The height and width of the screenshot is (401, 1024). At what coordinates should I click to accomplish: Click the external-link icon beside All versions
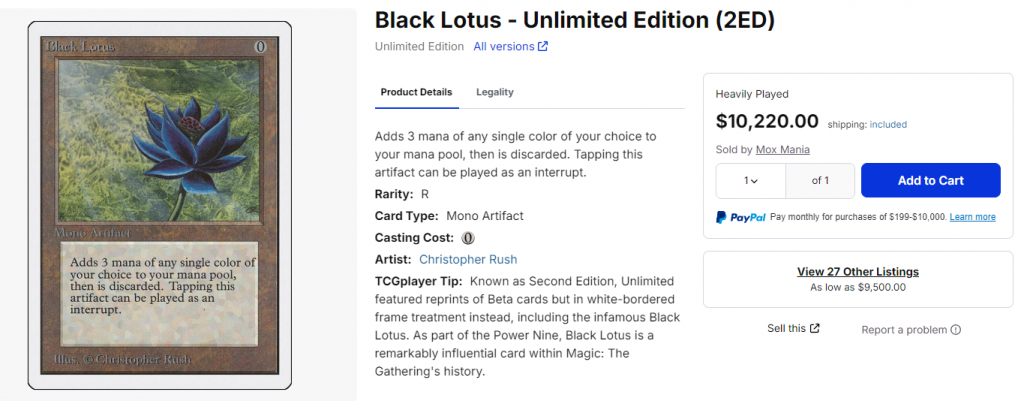[x=543, y=46]
